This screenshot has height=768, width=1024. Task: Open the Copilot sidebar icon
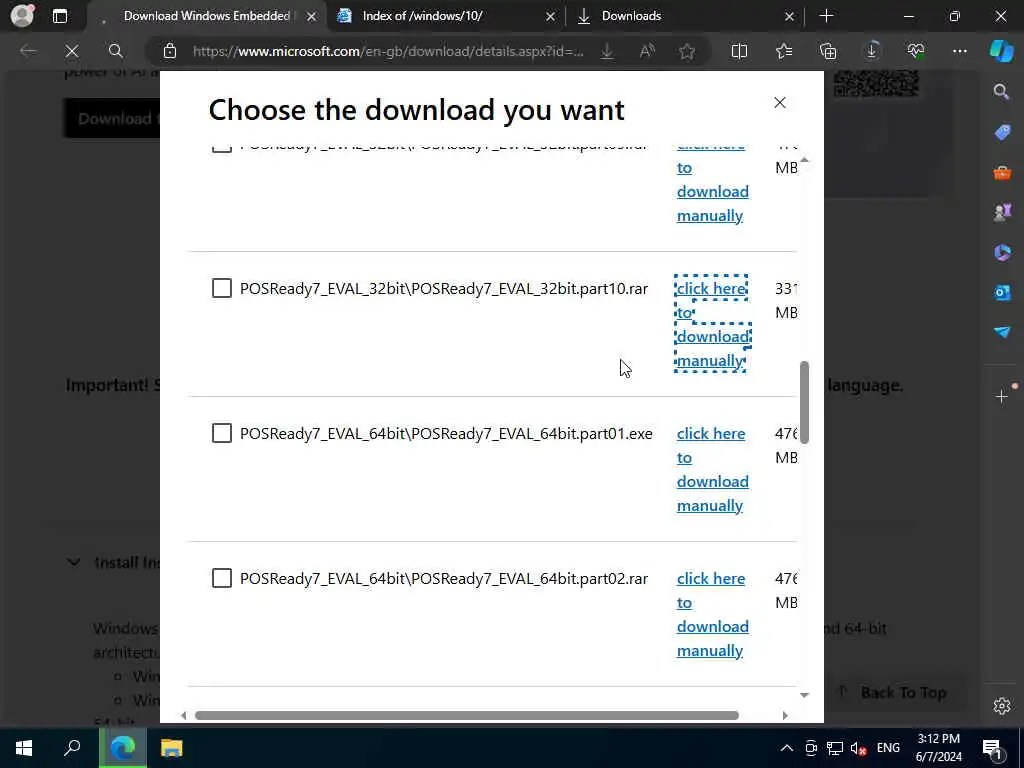coord(1001,51)
